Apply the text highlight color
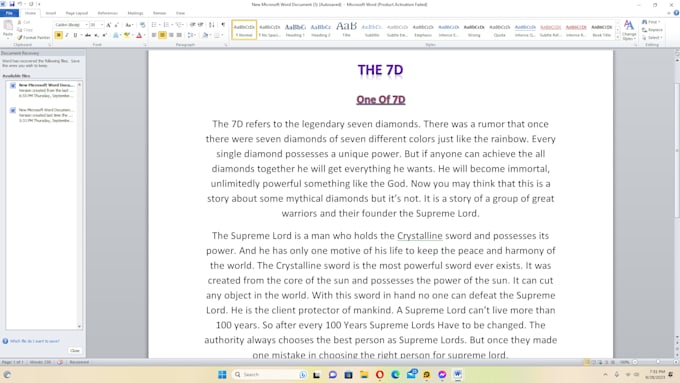The width and height of the screenshot is (680, 383). pos(127,35)
